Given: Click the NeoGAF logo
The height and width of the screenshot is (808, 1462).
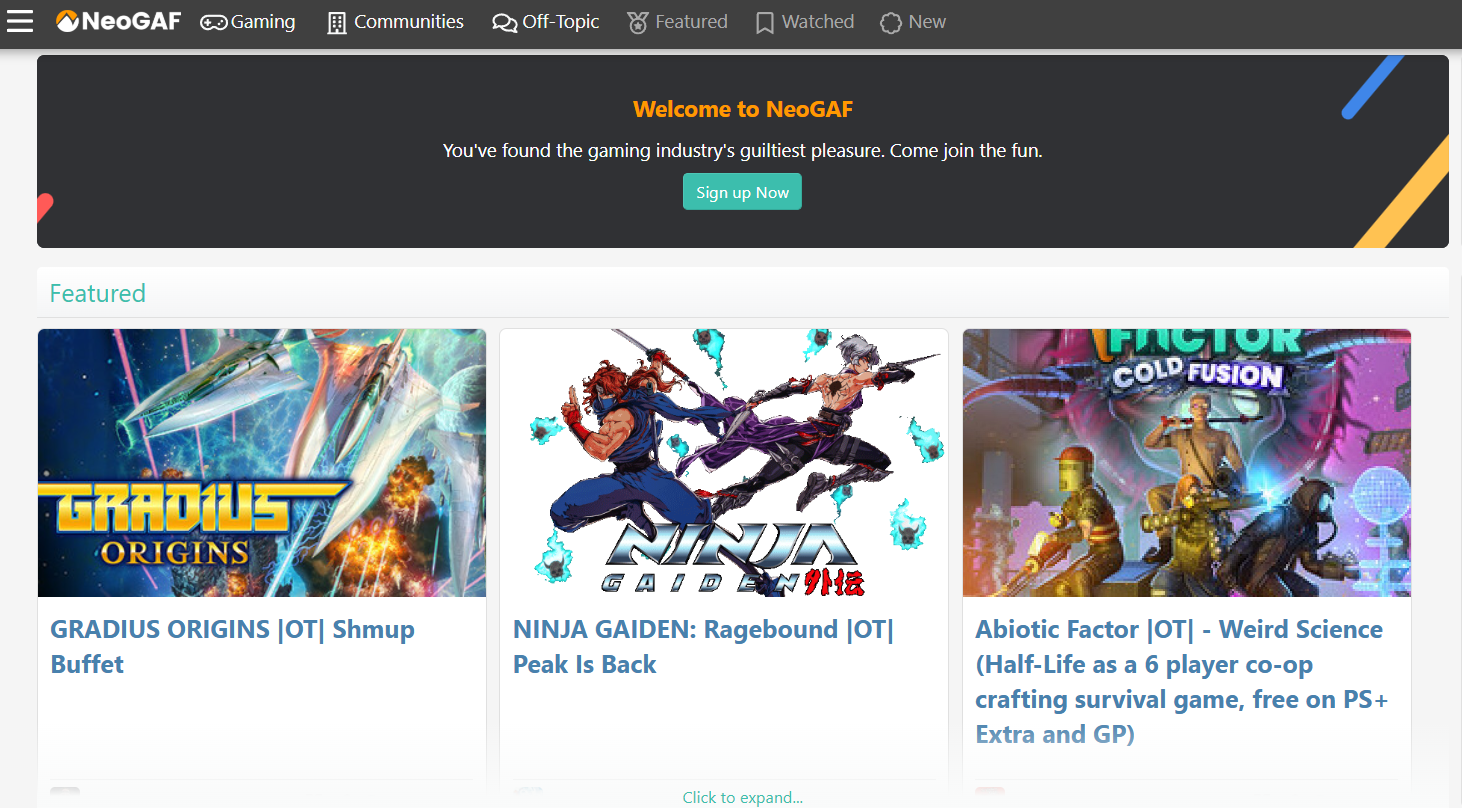Looking at the screenshot, I should [x=118, y=21].
